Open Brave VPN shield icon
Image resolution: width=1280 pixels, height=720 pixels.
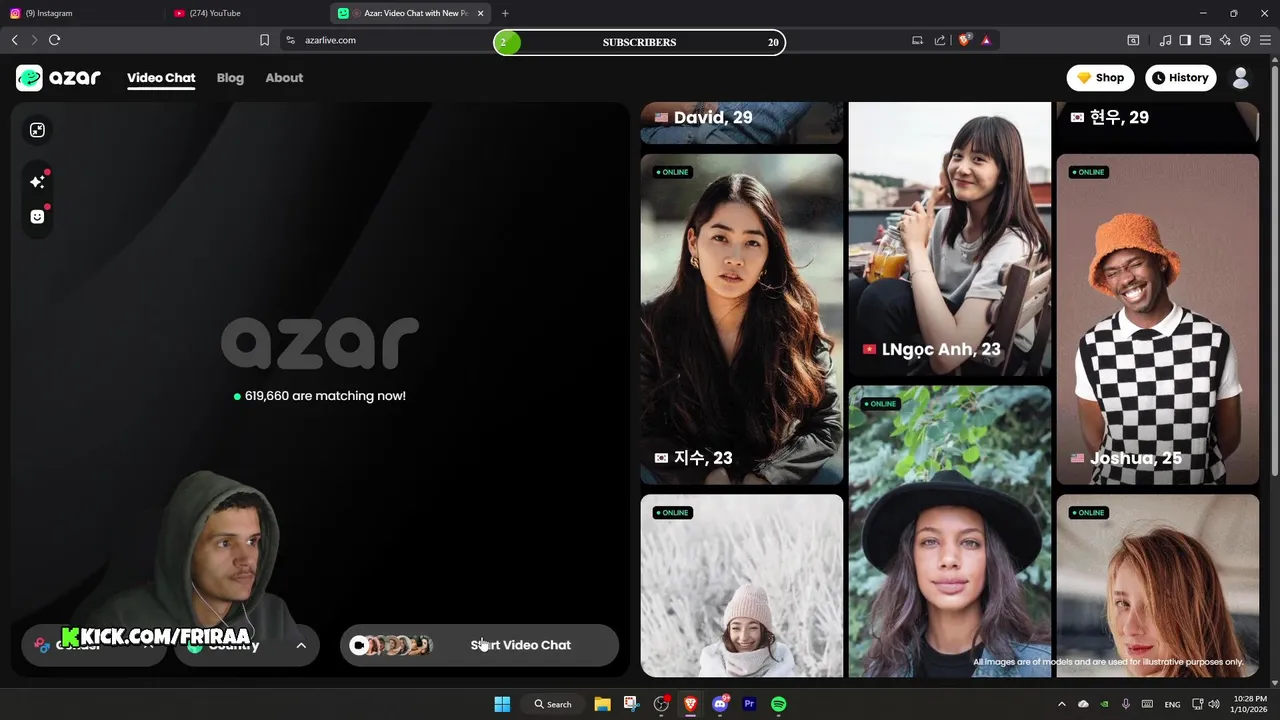click(x=1245, y=40)
